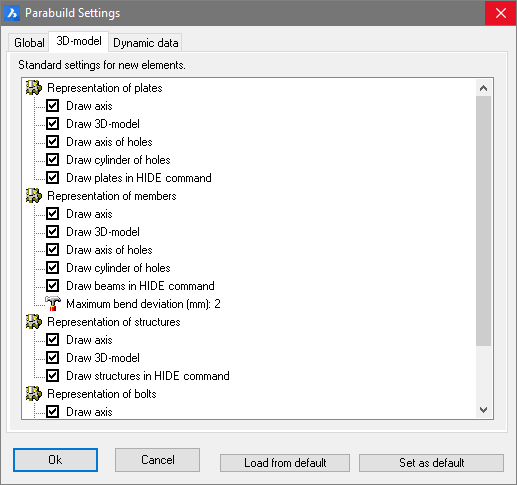The height and width of the screenshot is (485, 517).
Task: Open the Dynamic data tab
Action: [x=146, y=43]
